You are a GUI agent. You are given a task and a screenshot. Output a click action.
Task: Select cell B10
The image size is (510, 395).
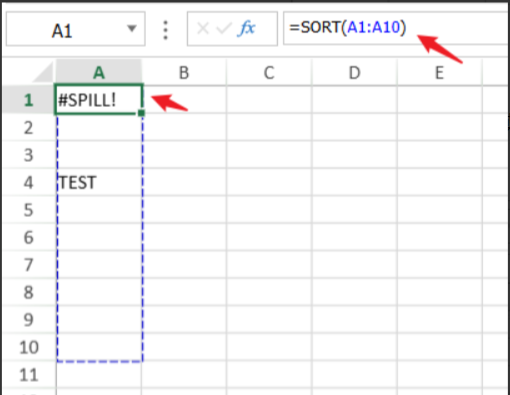pyautogui.click(x=184, y=347)
